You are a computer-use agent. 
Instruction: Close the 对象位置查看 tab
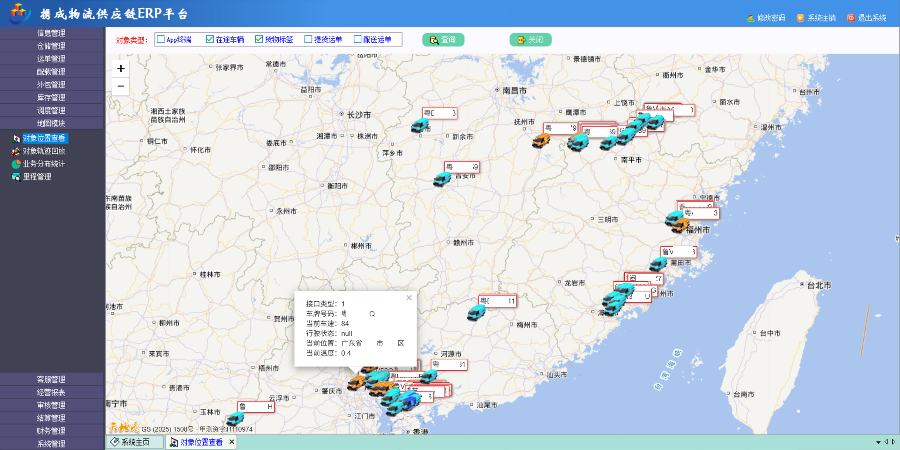[231, 442]
